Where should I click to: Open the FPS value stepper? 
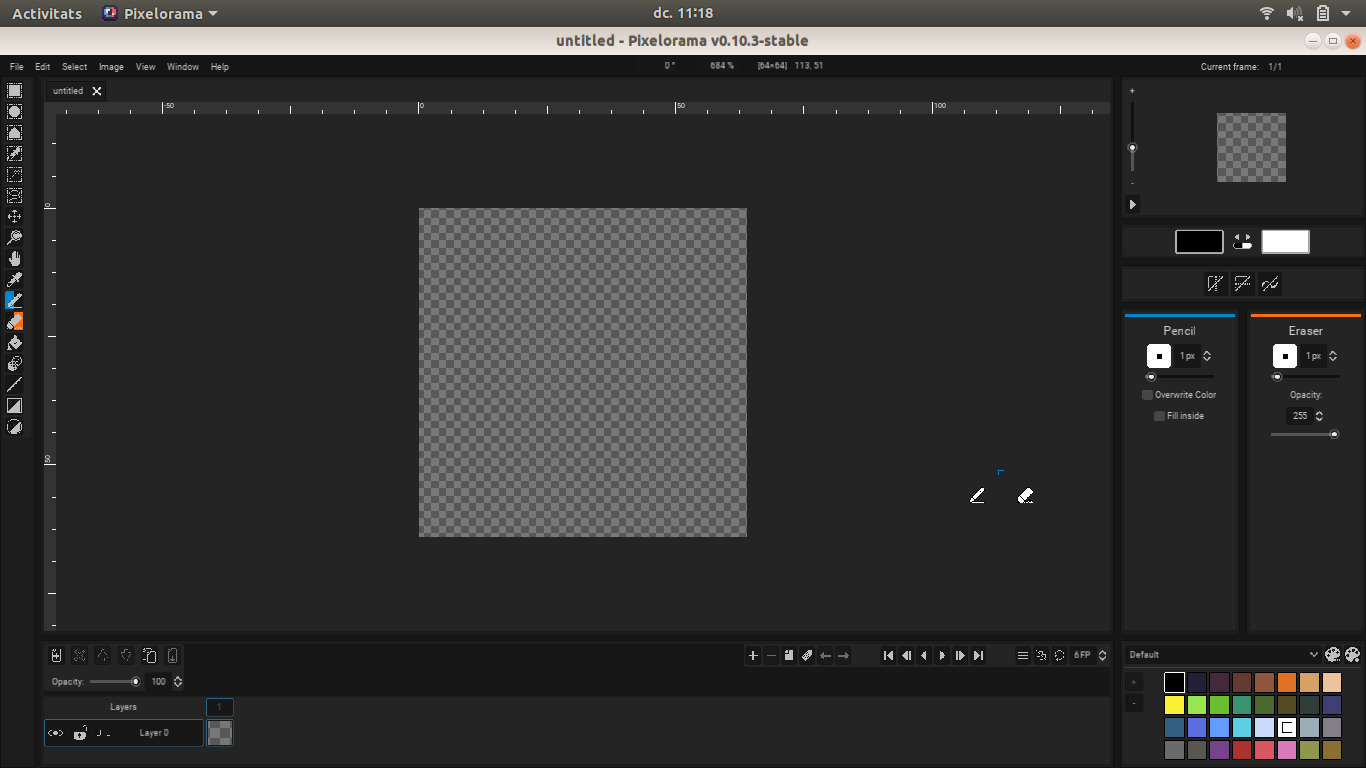[x=1100, y=655]
